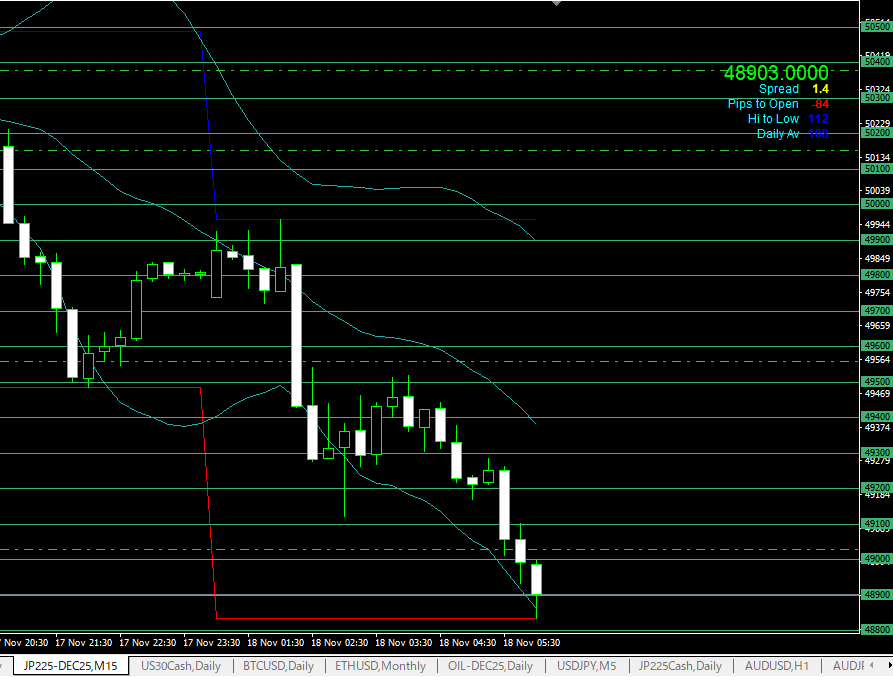Select the 50000 horizontal line price label

(x=876, y=204)
